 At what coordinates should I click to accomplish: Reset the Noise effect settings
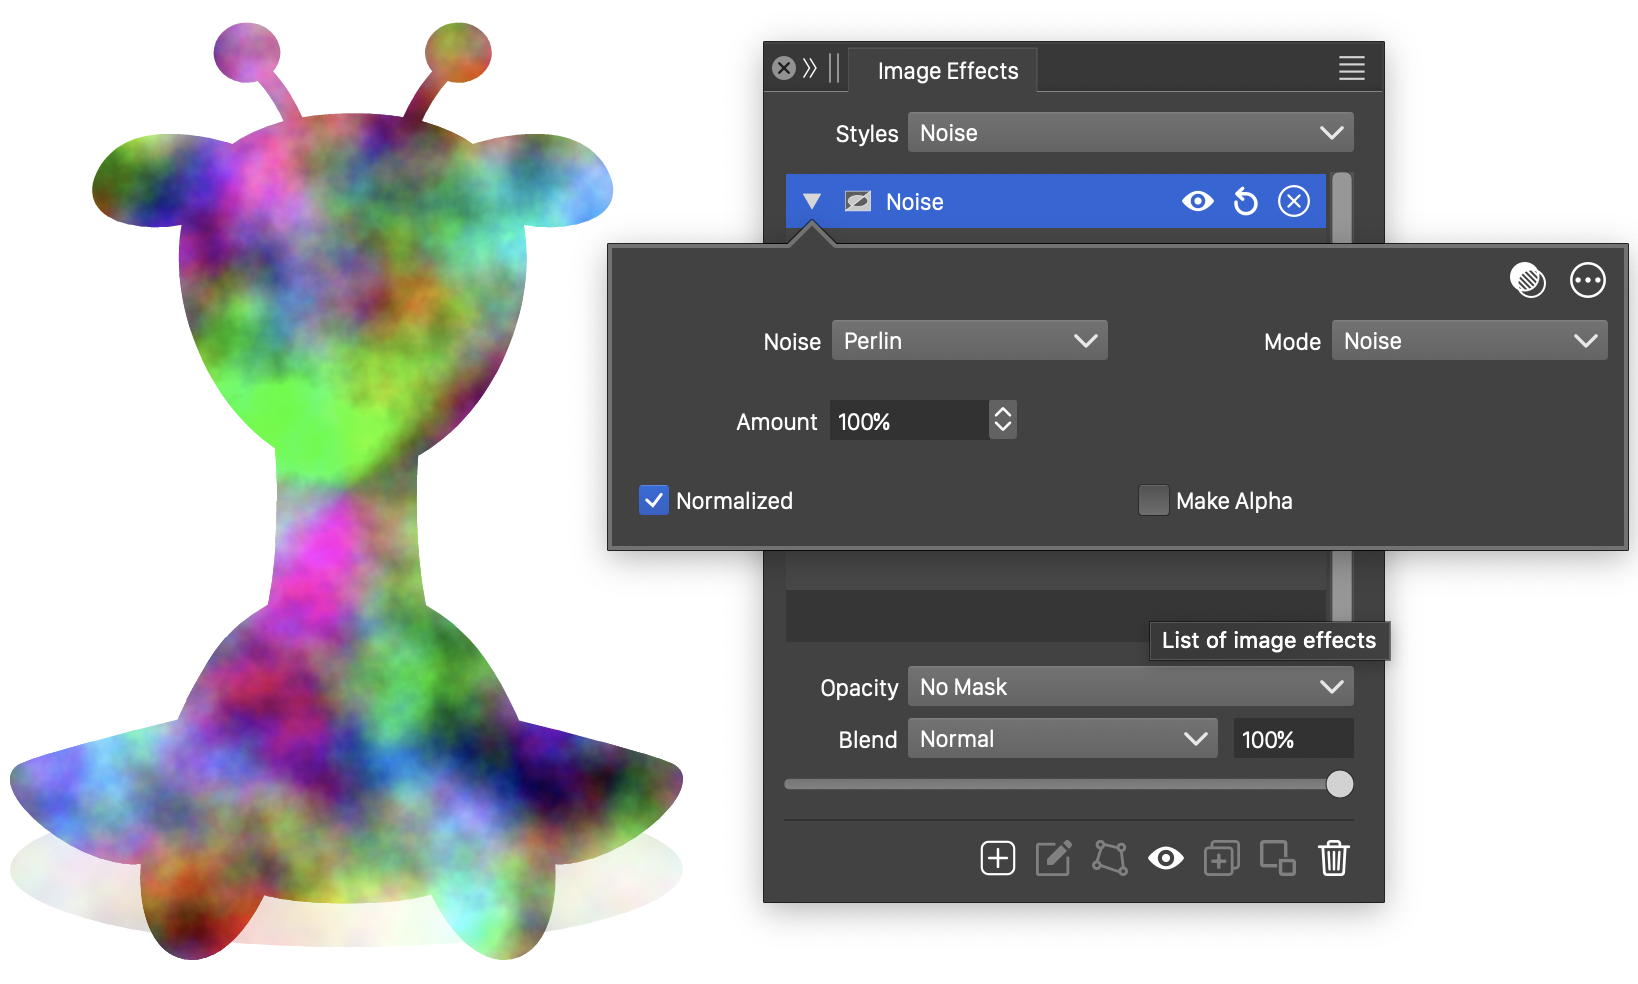click(x=1245, y=202)
